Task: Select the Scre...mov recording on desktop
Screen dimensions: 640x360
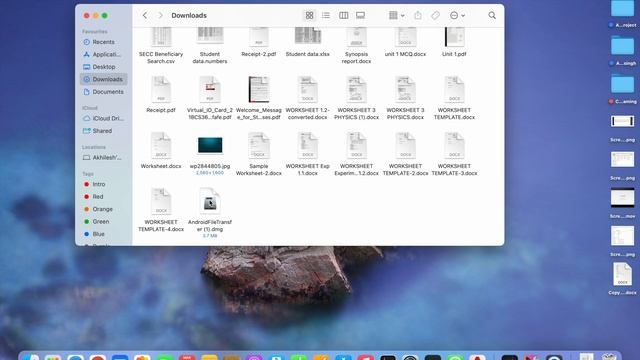Action: tap(622, 203)
